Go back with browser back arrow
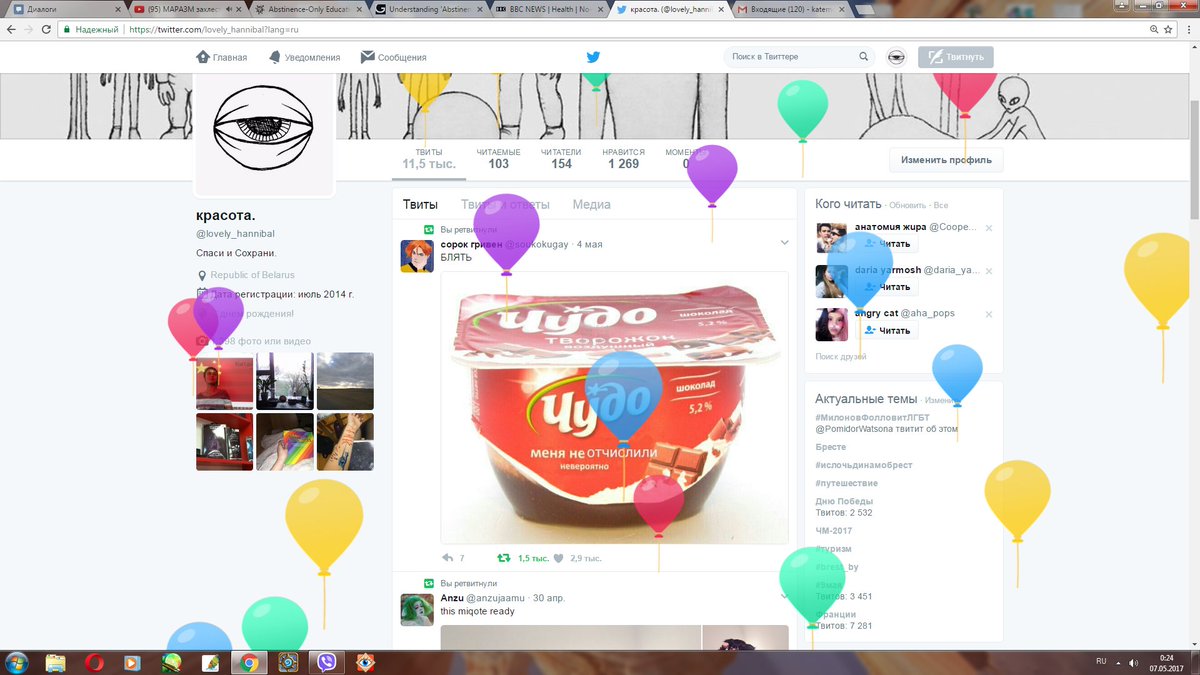 point(10,30)
